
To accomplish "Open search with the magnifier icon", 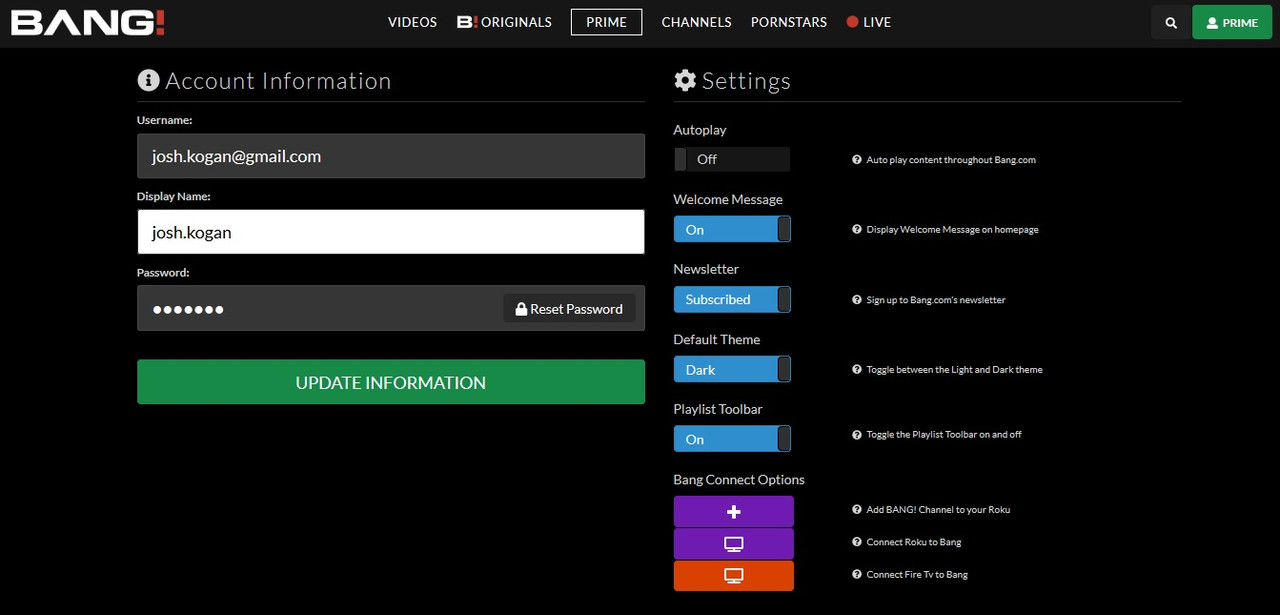I will click(1171, 22).
